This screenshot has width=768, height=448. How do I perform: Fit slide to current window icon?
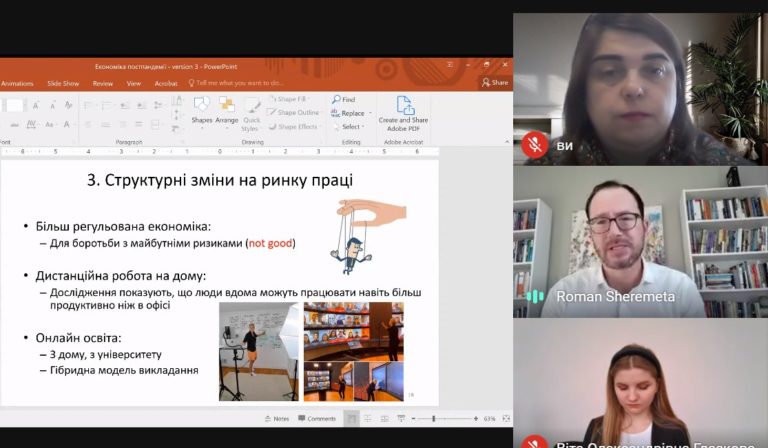point(506,419)
